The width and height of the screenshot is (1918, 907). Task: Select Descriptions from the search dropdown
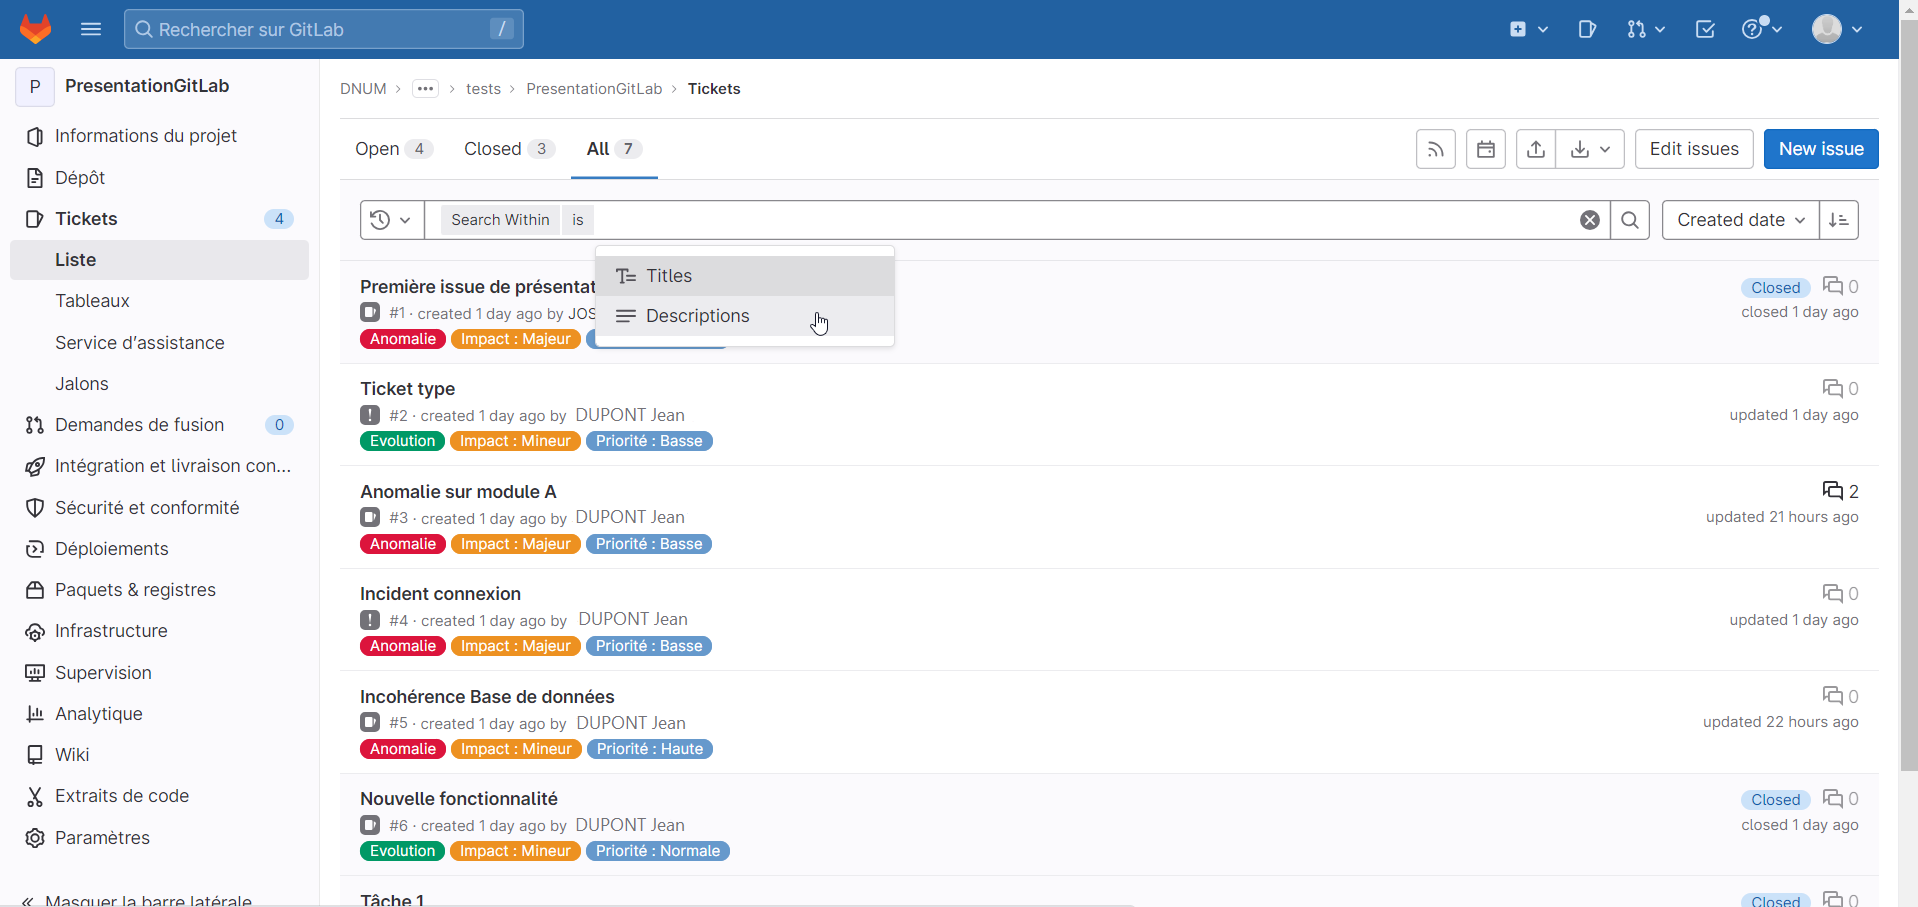point(697,316)
